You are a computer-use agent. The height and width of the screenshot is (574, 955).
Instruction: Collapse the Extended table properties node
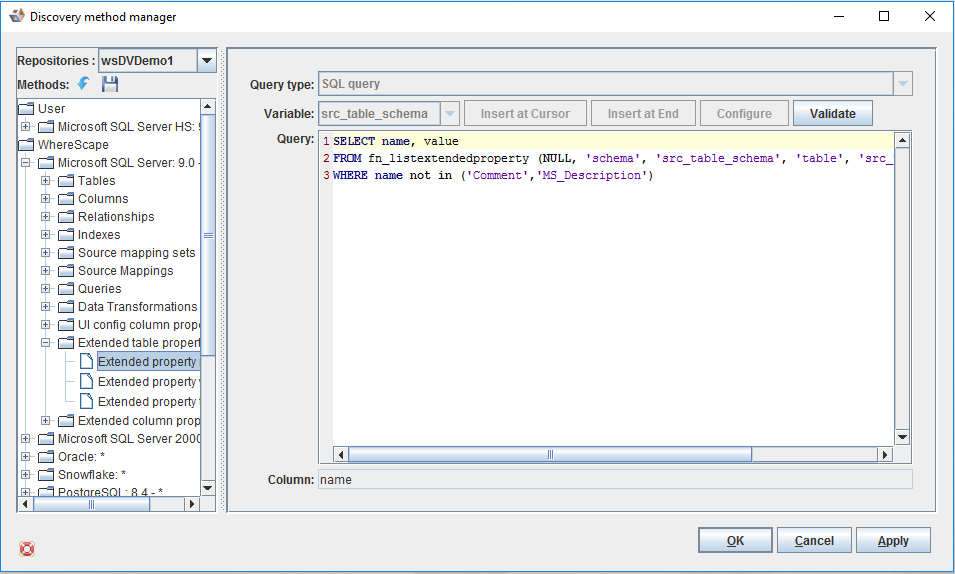coord(45,343)
